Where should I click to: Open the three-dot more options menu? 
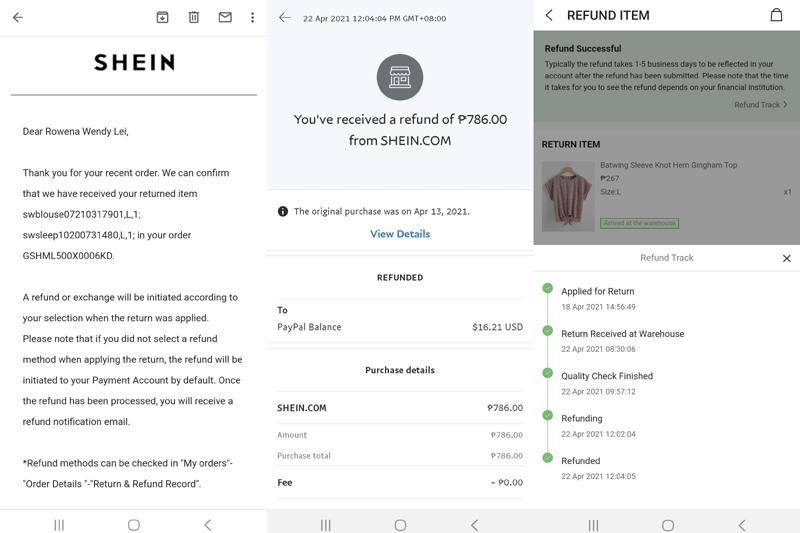click(x=252, y=18)
